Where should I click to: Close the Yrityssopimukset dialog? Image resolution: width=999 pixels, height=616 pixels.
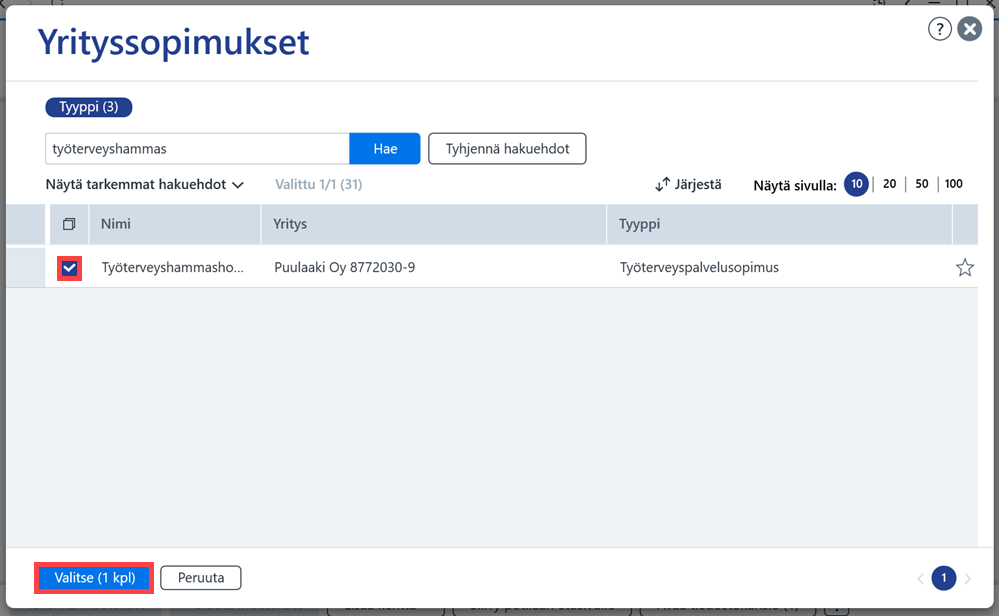pyautogui.click(x=970, y=29)
